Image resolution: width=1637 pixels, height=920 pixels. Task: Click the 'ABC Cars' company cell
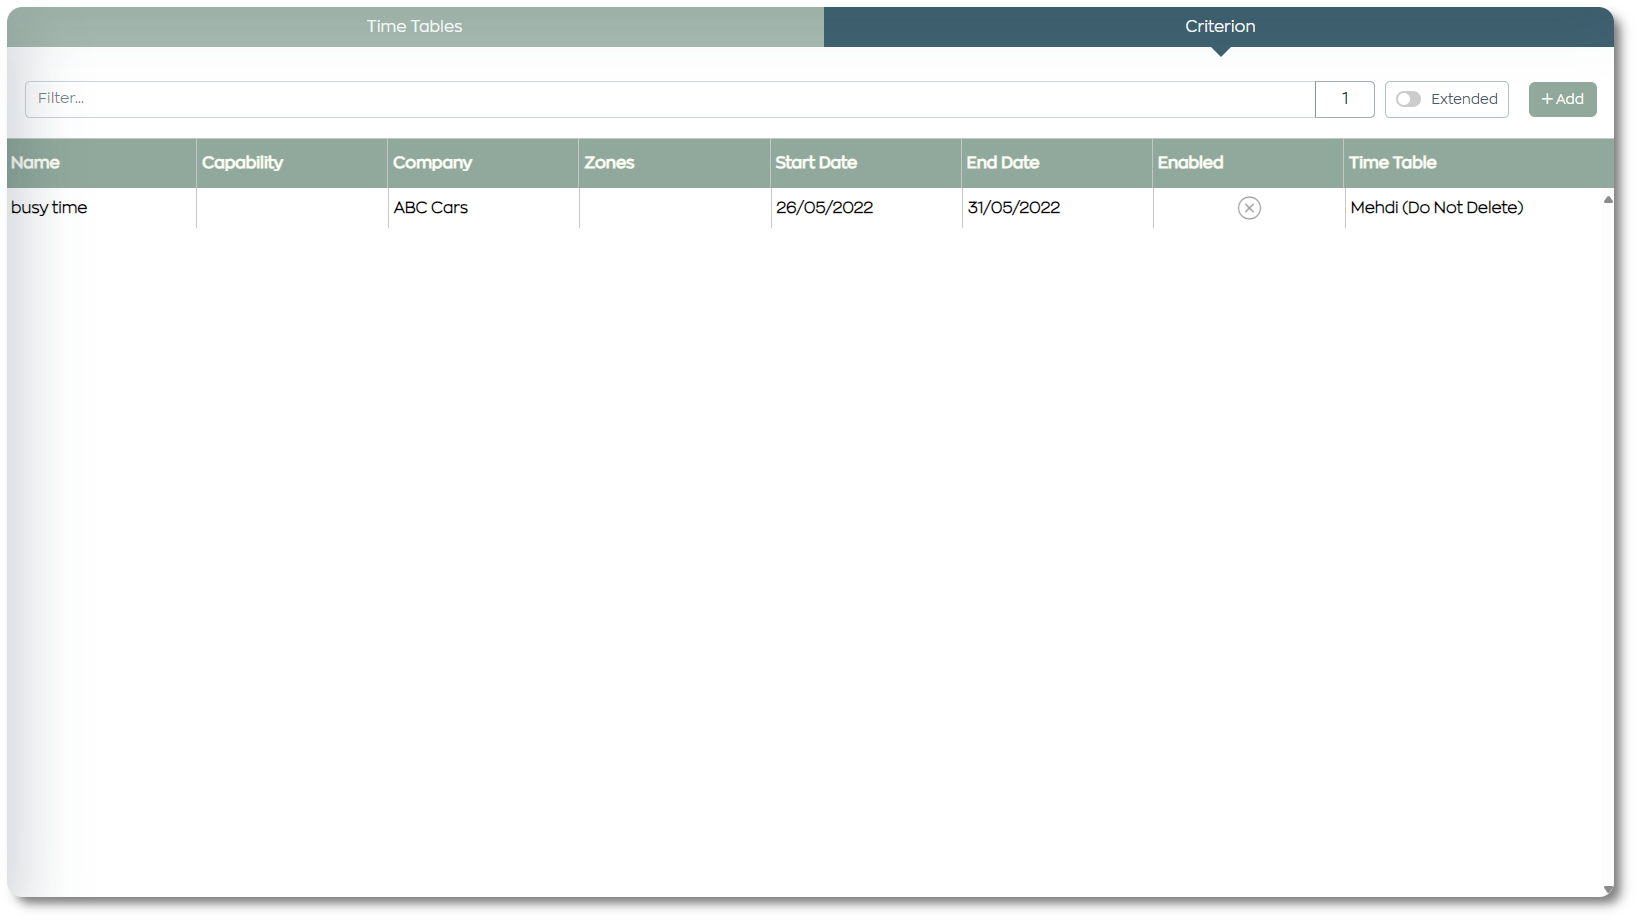click(483, 208)
